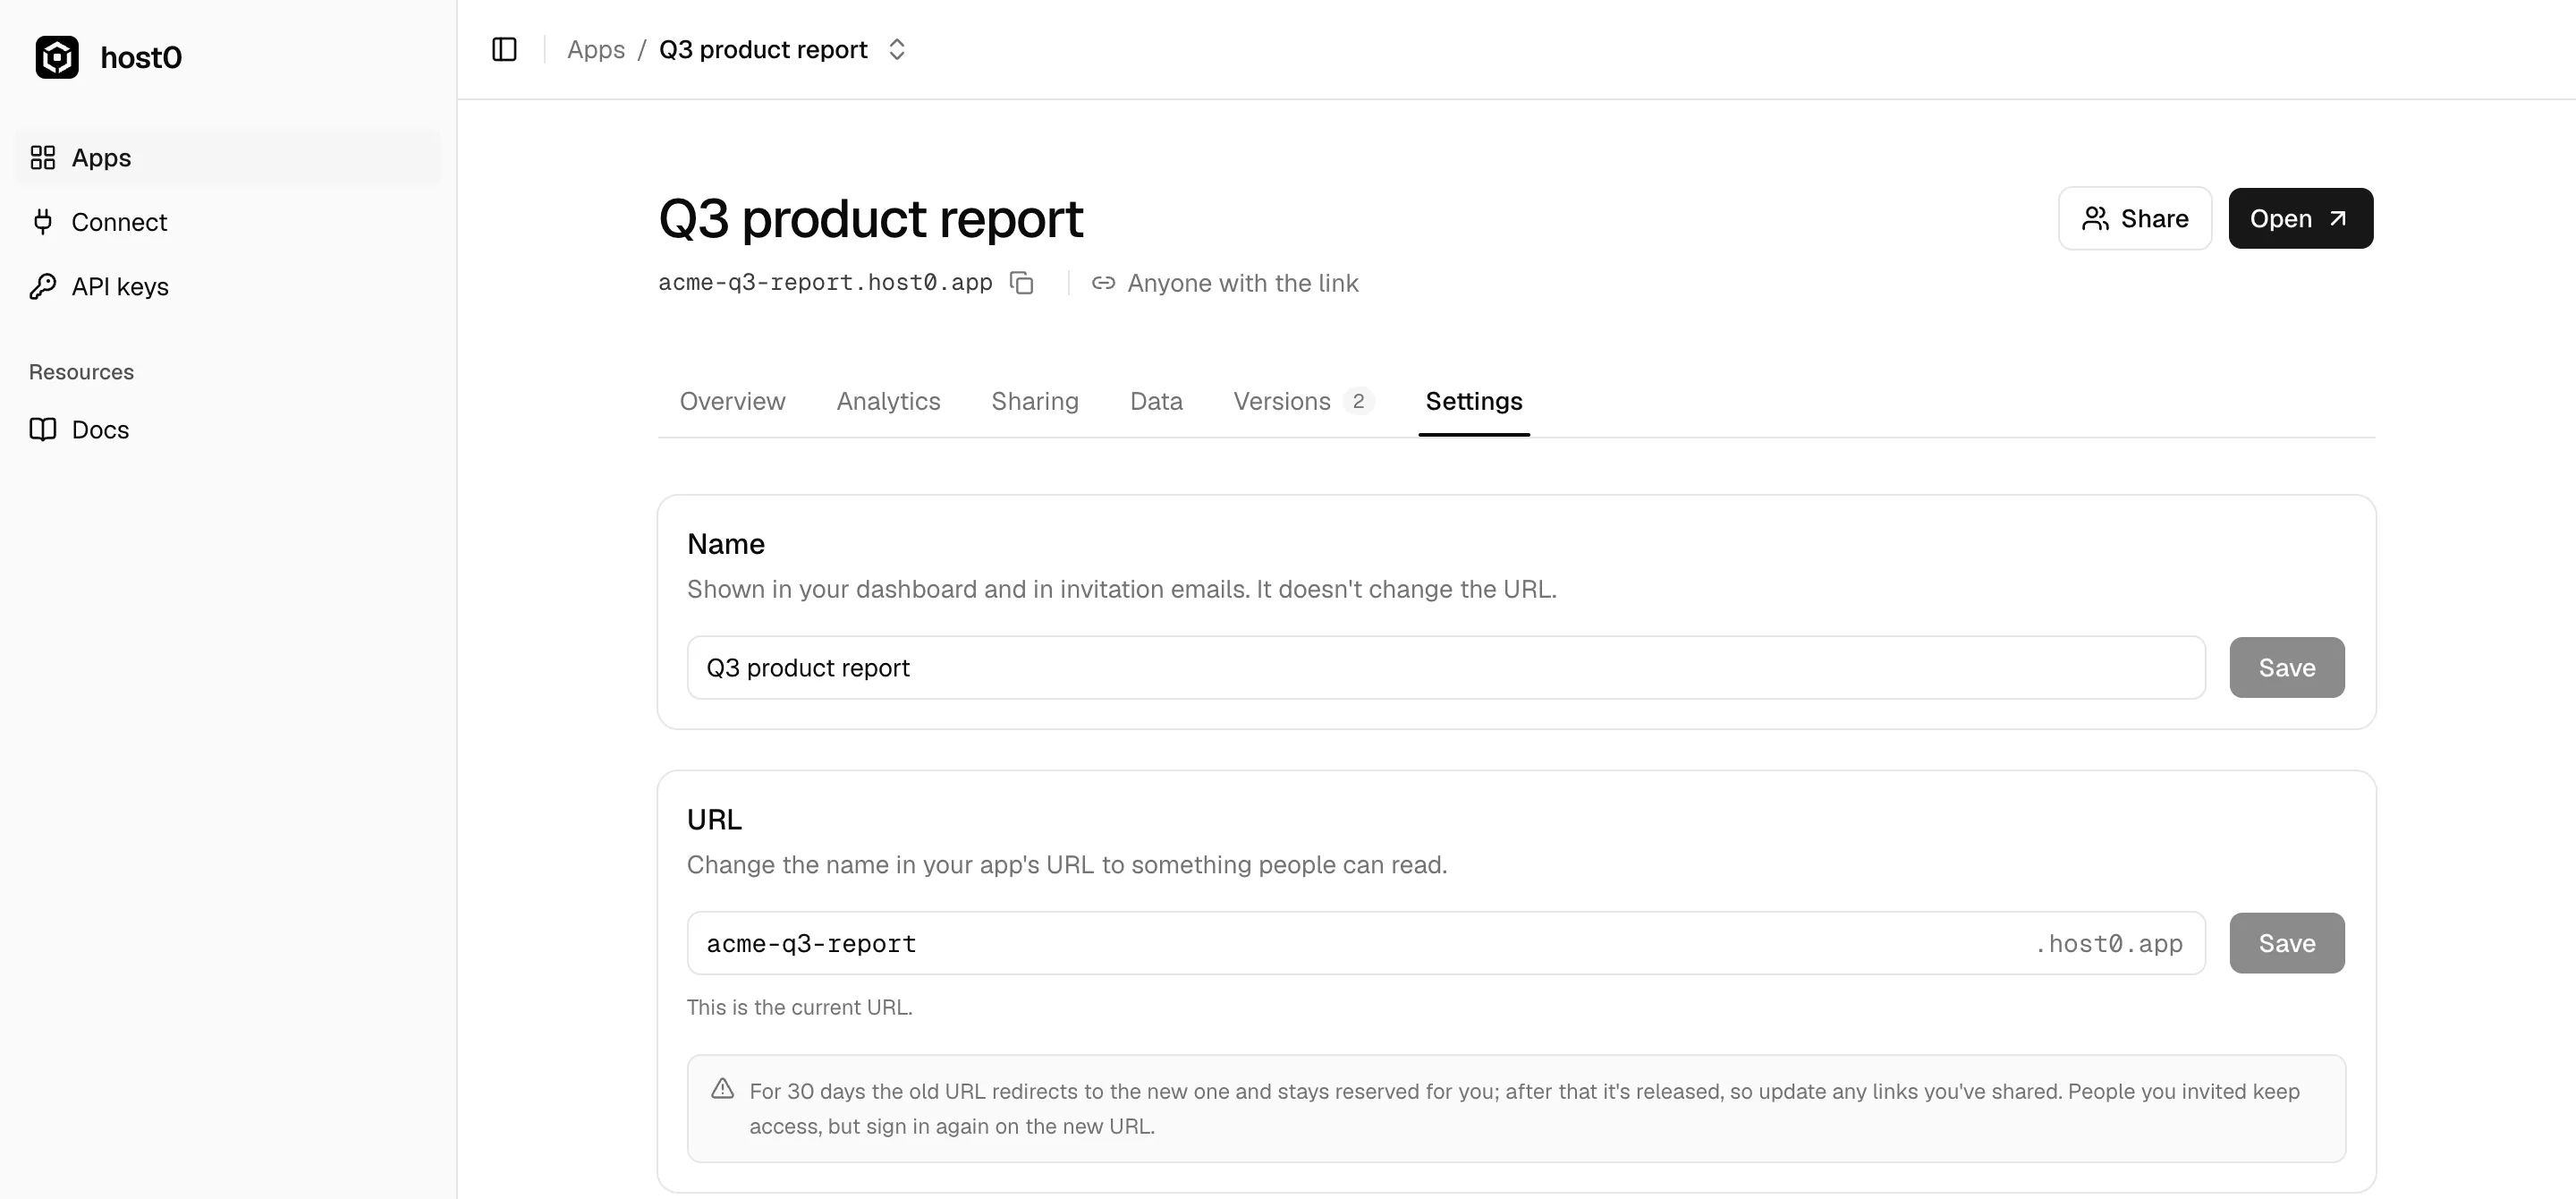The width and height of the screenshot is (2576, 1199).
Task: Toggle the sidebar panel icon
Action: pos(504,49)
